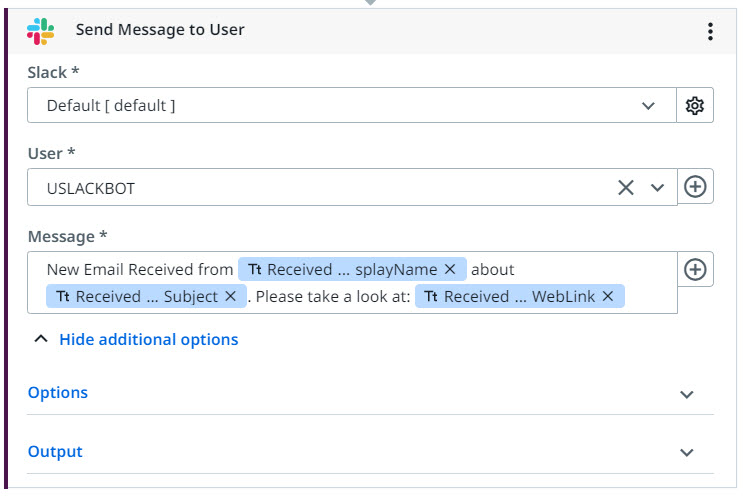Open the three-dot action menu
The height and width of the screenshot is (496, 743).
click(x=710, y=31)
